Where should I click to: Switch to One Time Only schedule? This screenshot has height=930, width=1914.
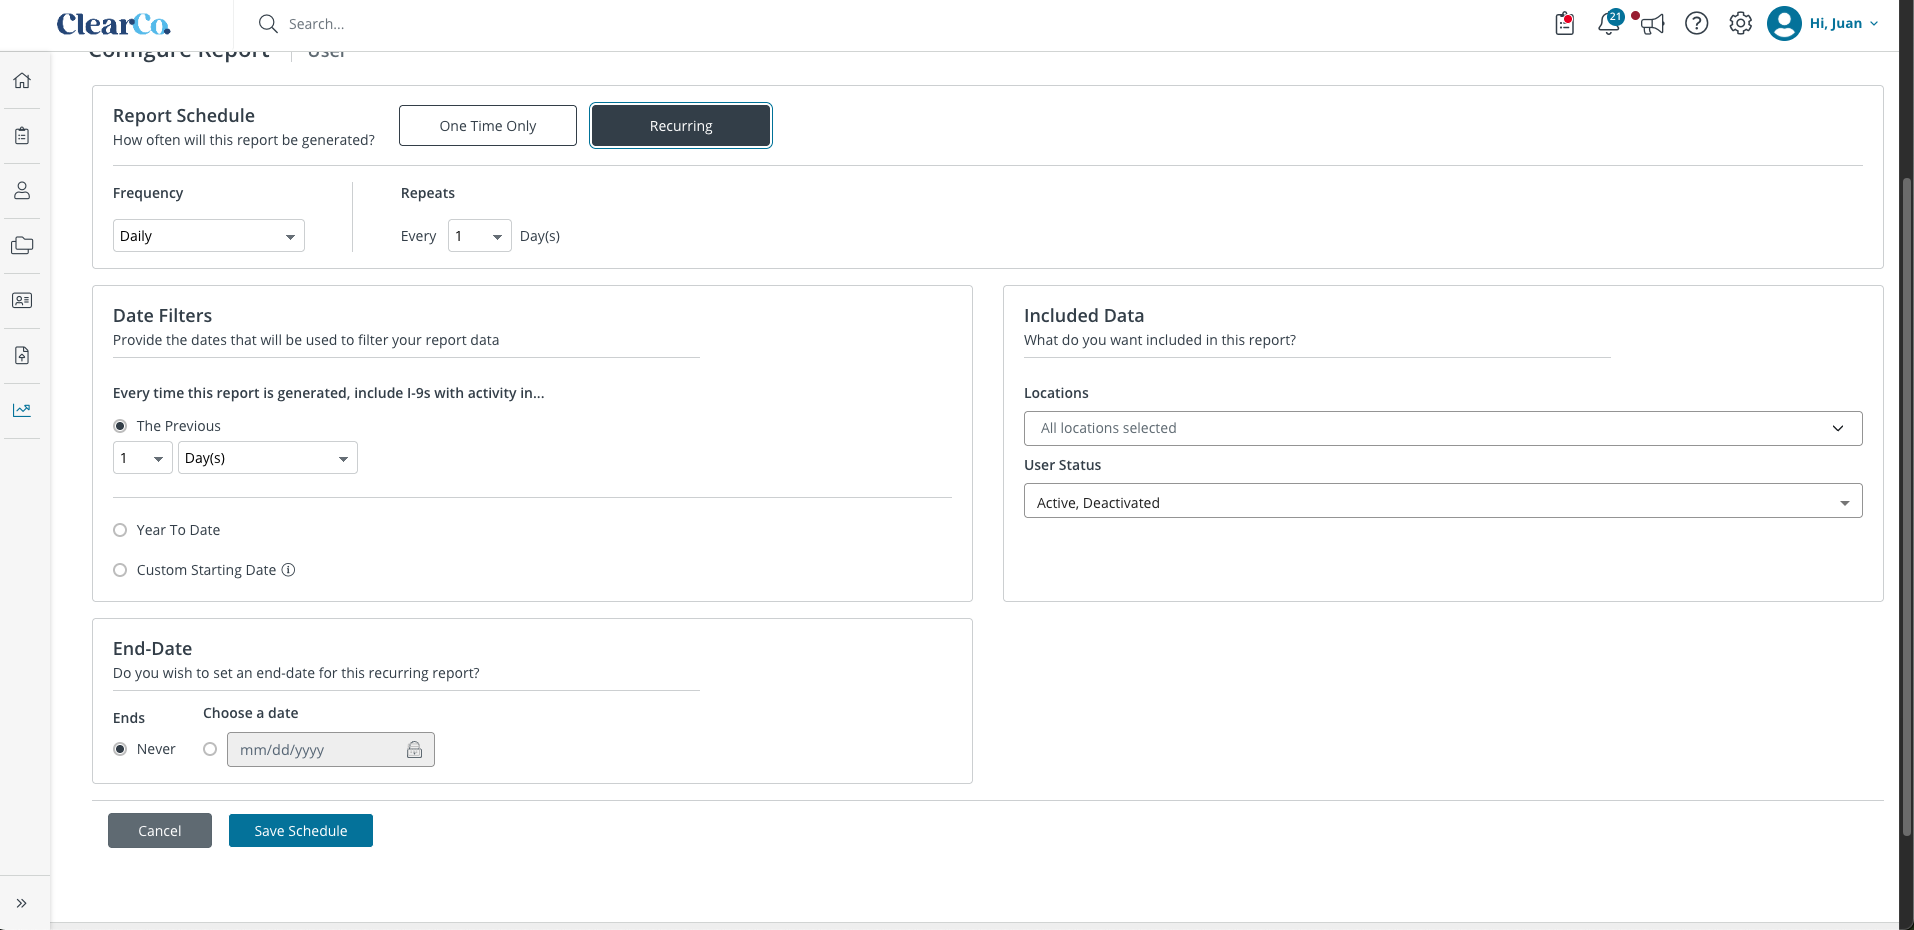point(488,126)
